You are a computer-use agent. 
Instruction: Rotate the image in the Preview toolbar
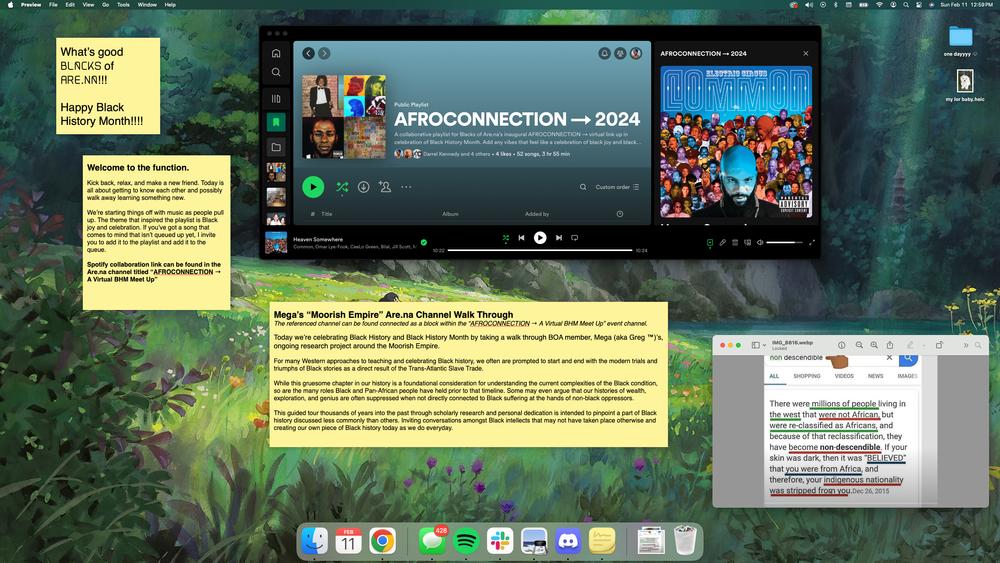pyautogui.click(x=939, y=345)
